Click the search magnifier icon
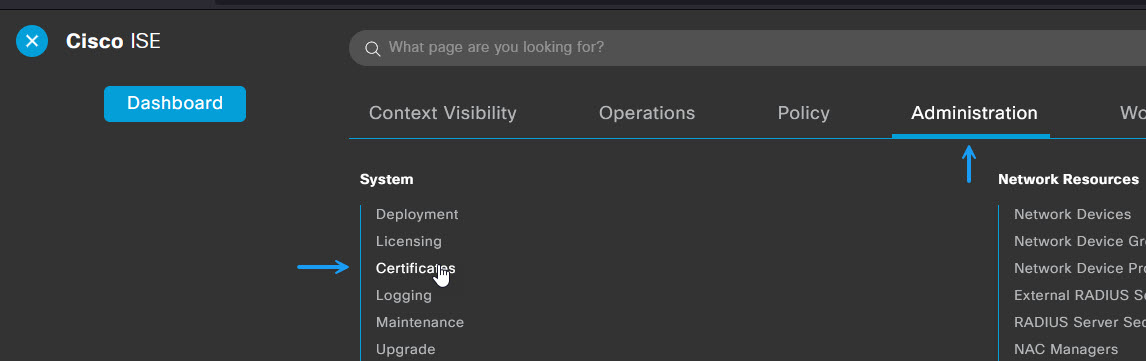 click(x=373, y=49)
